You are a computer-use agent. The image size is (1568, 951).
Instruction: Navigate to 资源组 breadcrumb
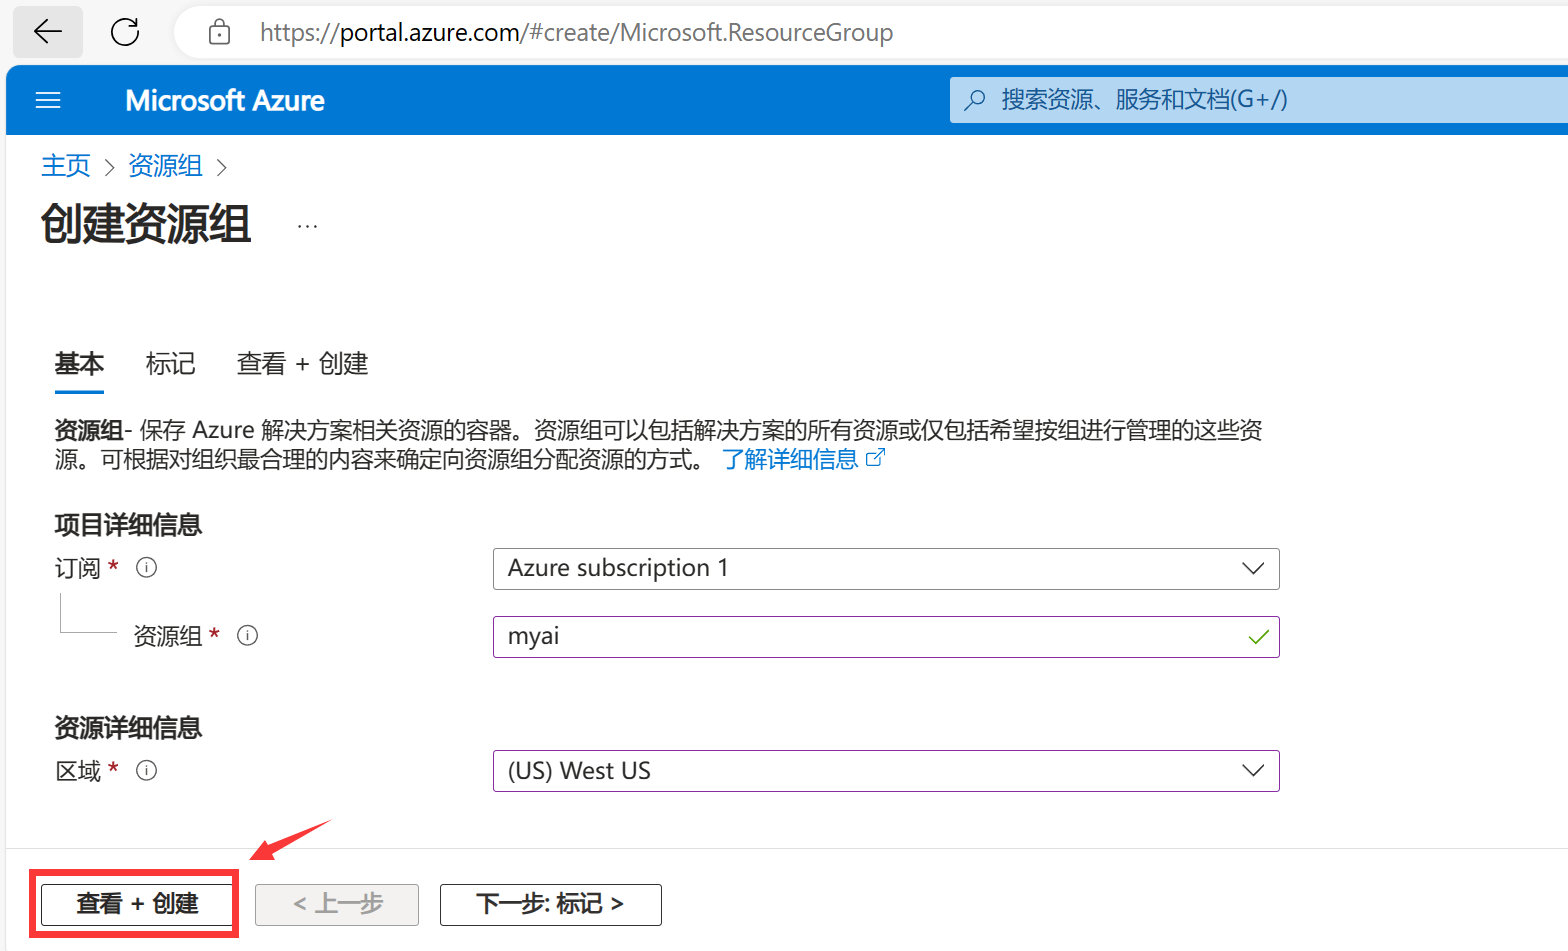[x=165, y=166]
